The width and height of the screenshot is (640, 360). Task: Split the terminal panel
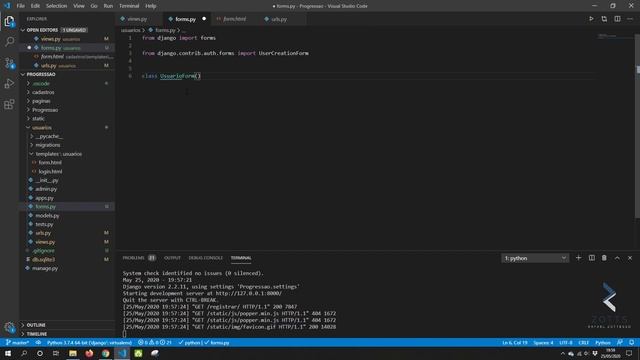click(x=591, y=258)
